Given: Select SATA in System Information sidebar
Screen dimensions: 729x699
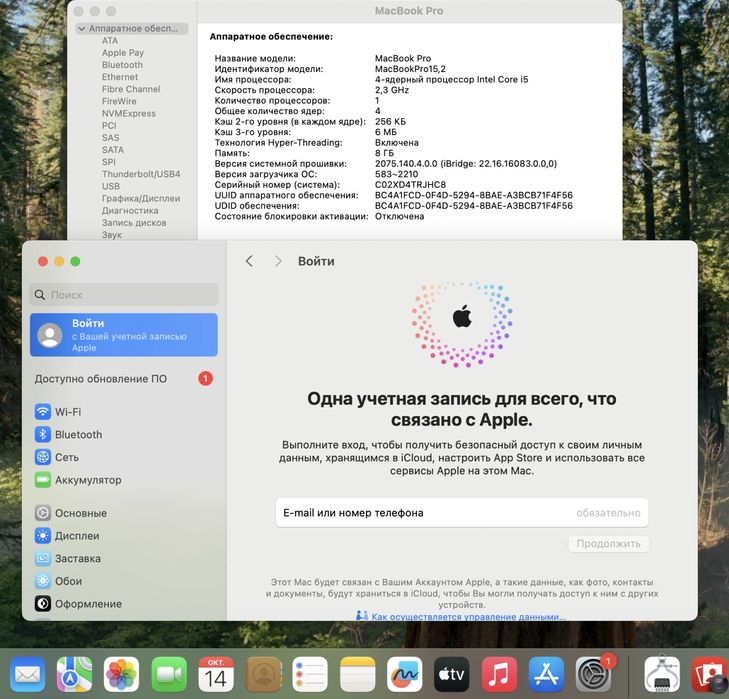Looking at the screenshot, I should (x=113, y=150).
